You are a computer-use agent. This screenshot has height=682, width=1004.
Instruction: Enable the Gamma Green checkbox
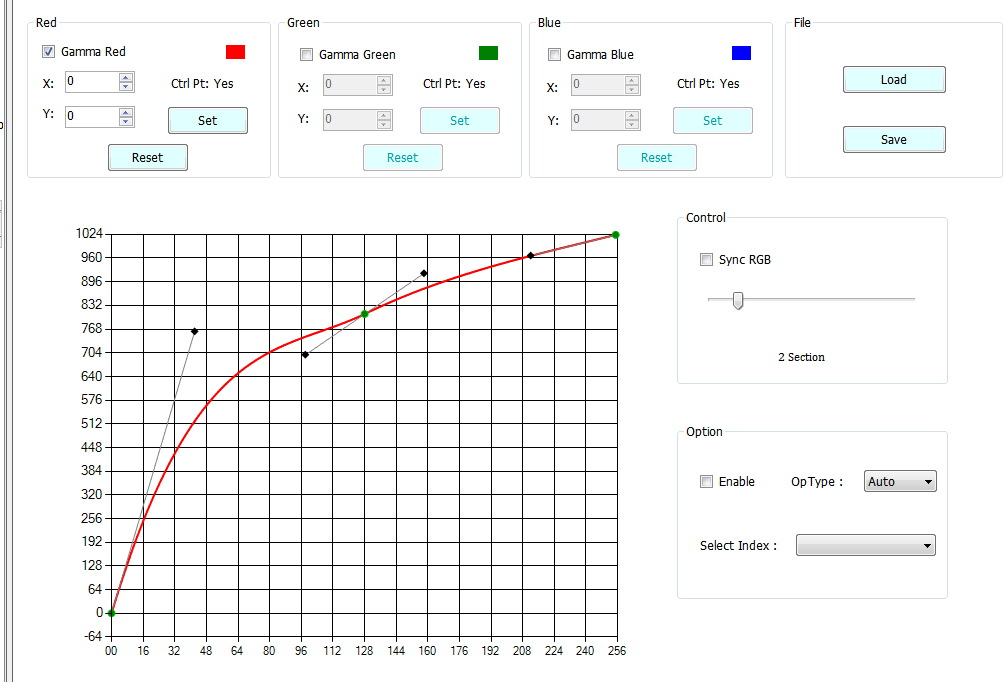pos(306,54)
